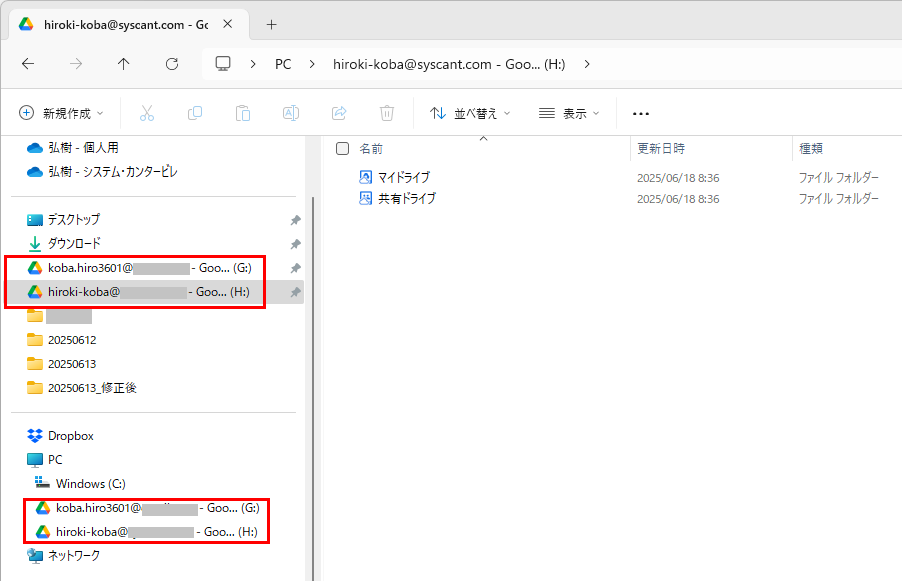902x581 pixels.
Task: Open the 共有ドライブ folder
Action: tap(406, 199)
